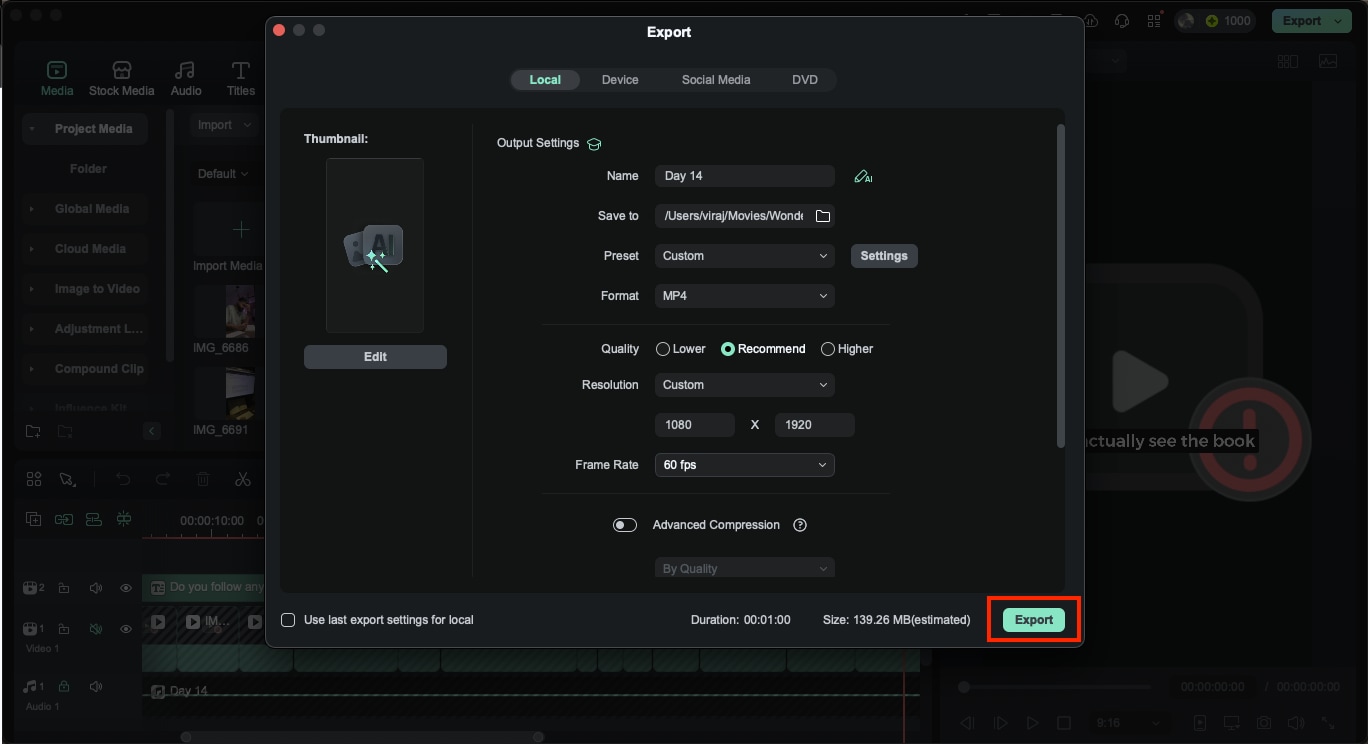This screenshot has height=744, width=1368.
Task: Click the Output Settings tutorial cap icon
Action: click(x=594, y=144)
